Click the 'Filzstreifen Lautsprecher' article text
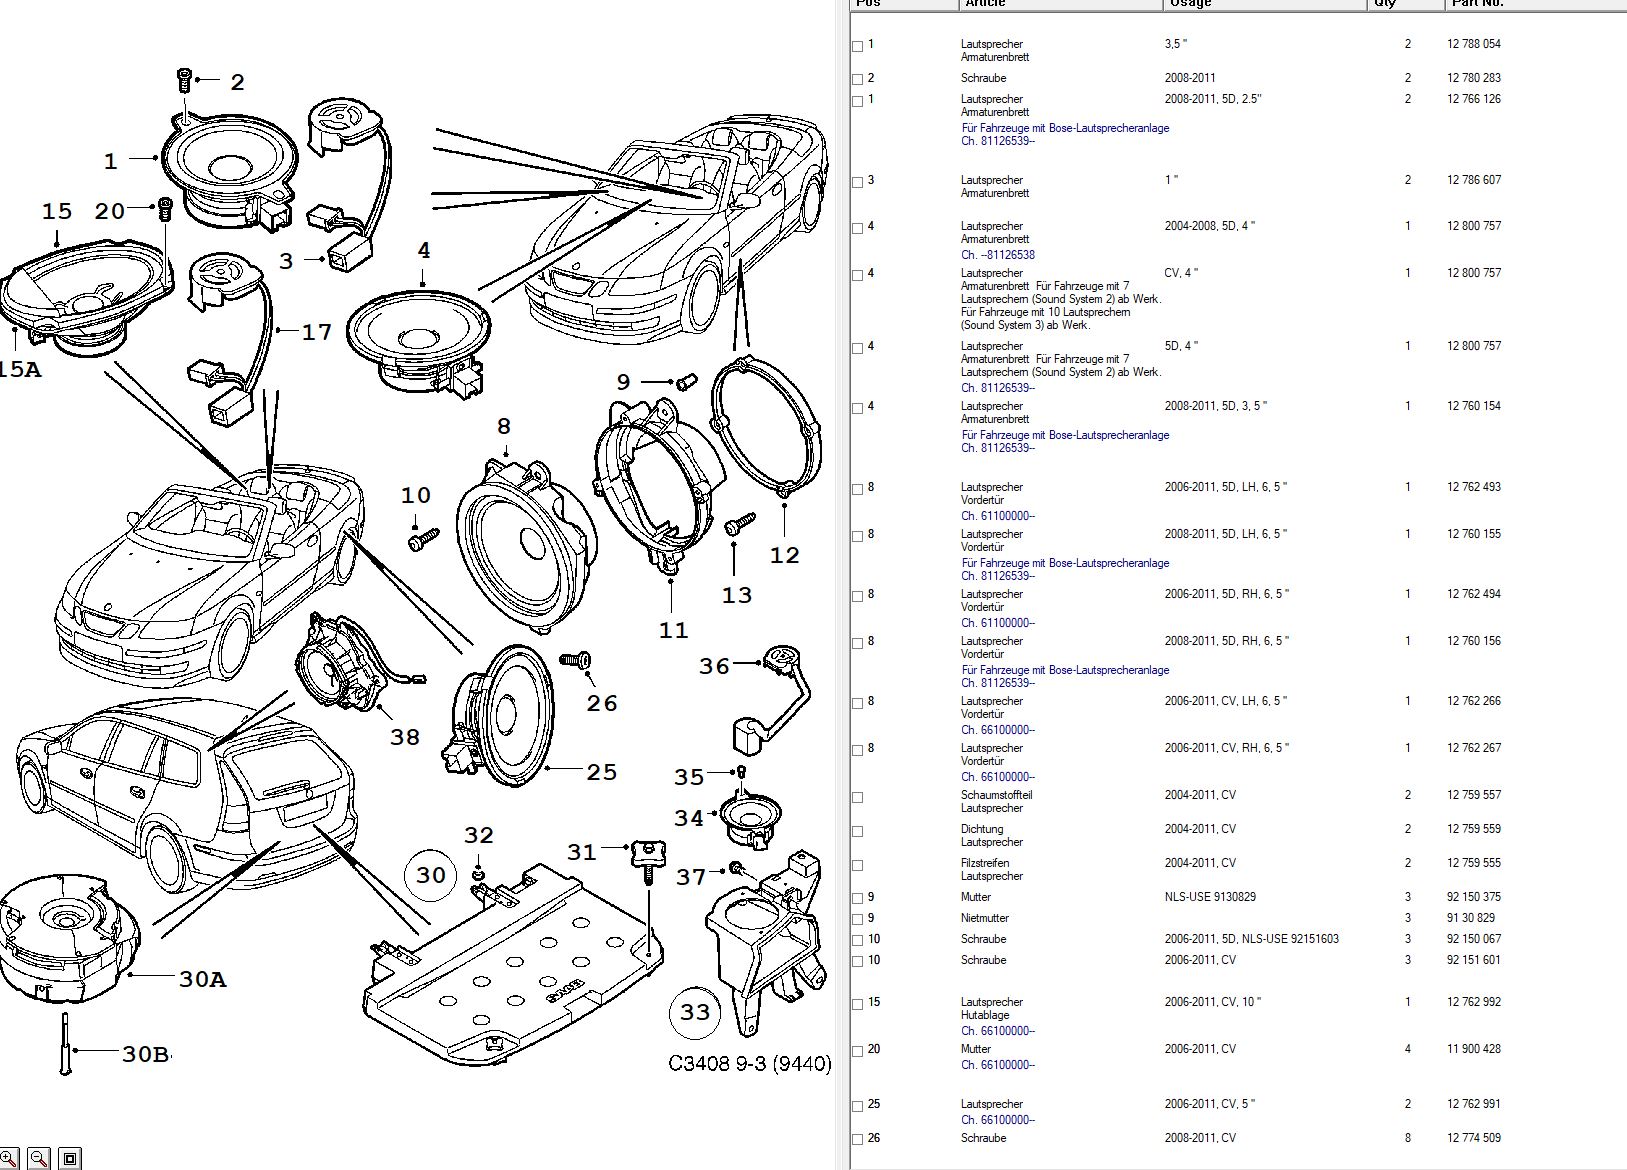 (x=992, y=869)
